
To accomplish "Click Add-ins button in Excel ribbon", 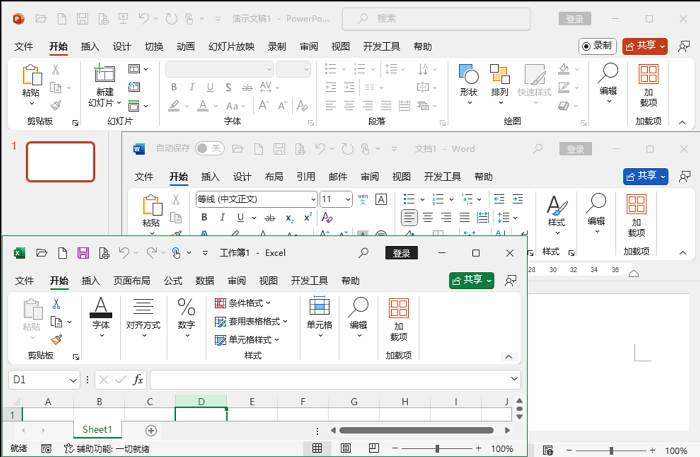I will click(x=399, y=320).
